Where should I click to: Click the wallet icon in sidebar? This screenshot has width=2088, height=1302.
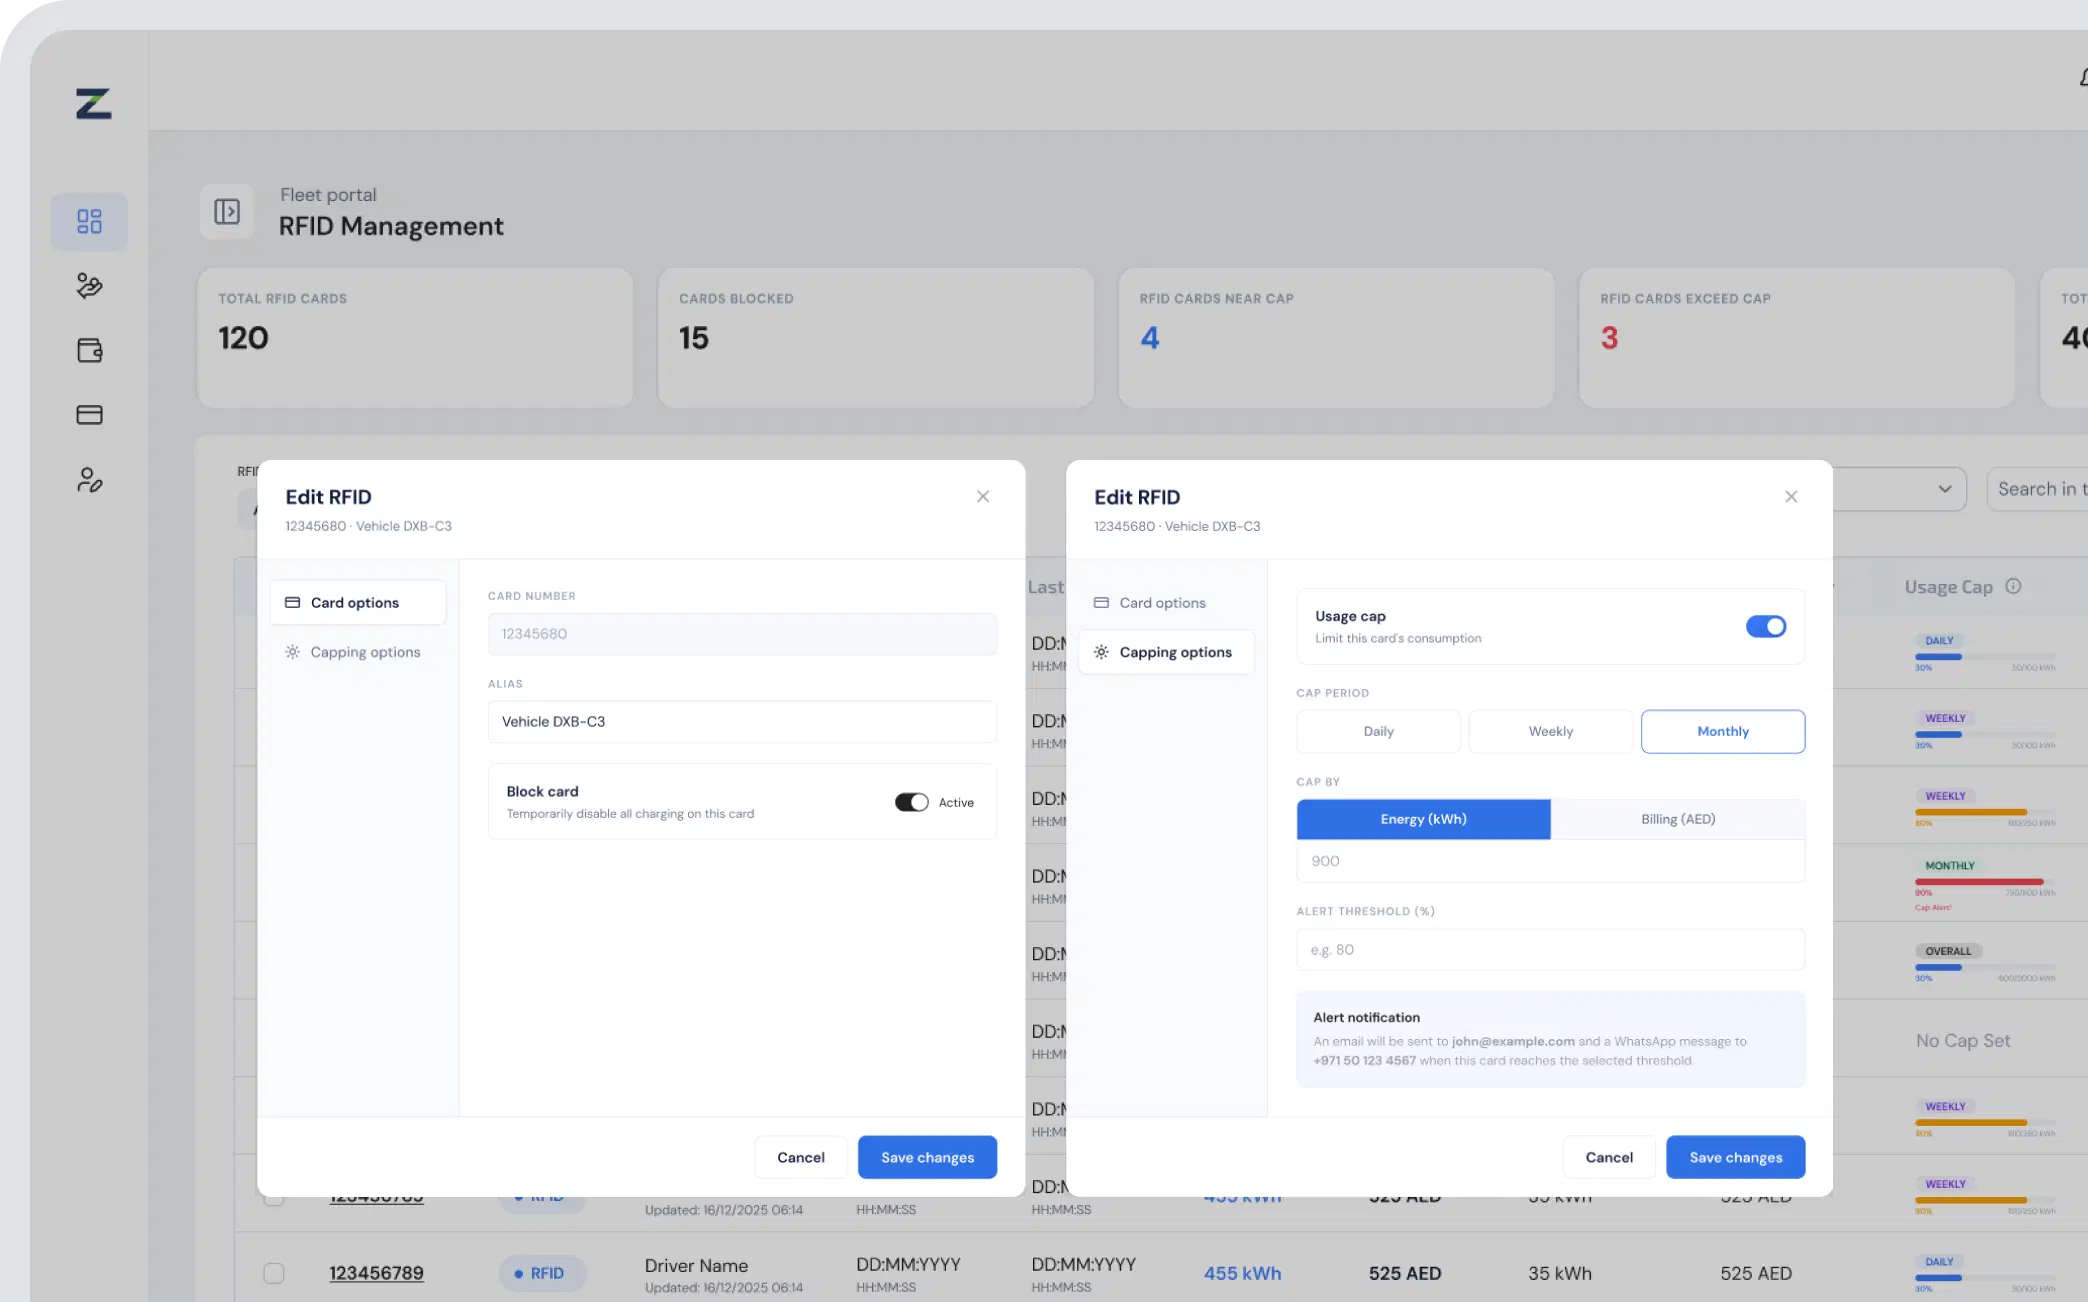click(89, 350)
